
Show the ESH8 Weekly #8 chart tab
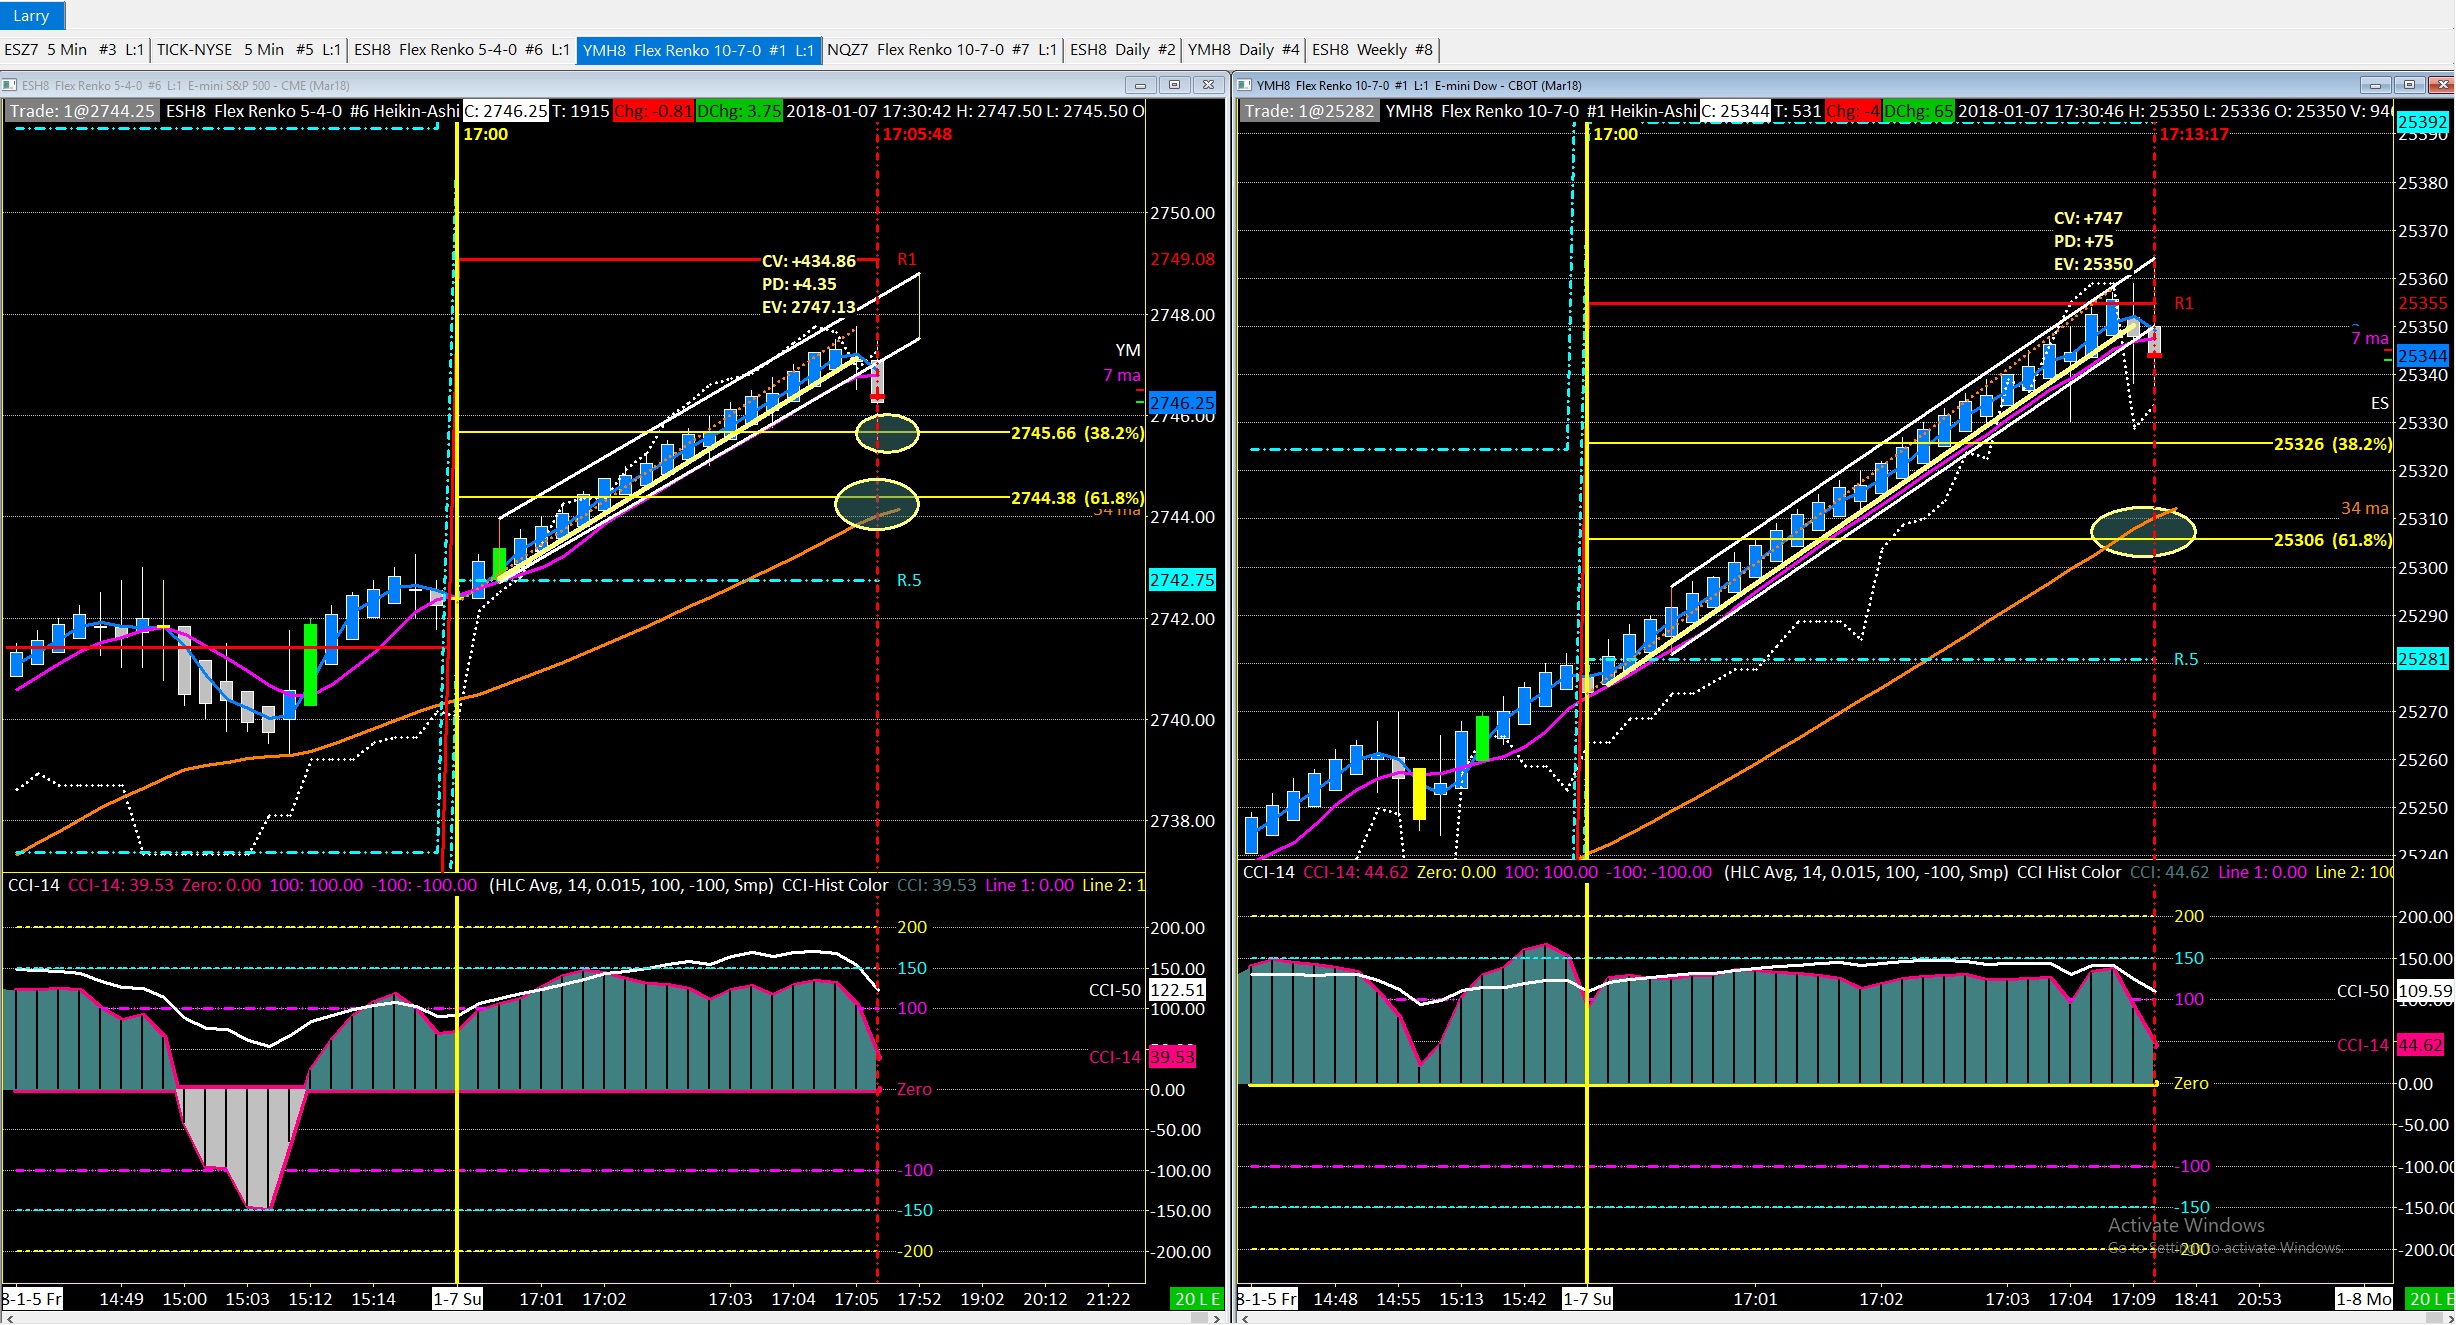tap(1371, 50)
